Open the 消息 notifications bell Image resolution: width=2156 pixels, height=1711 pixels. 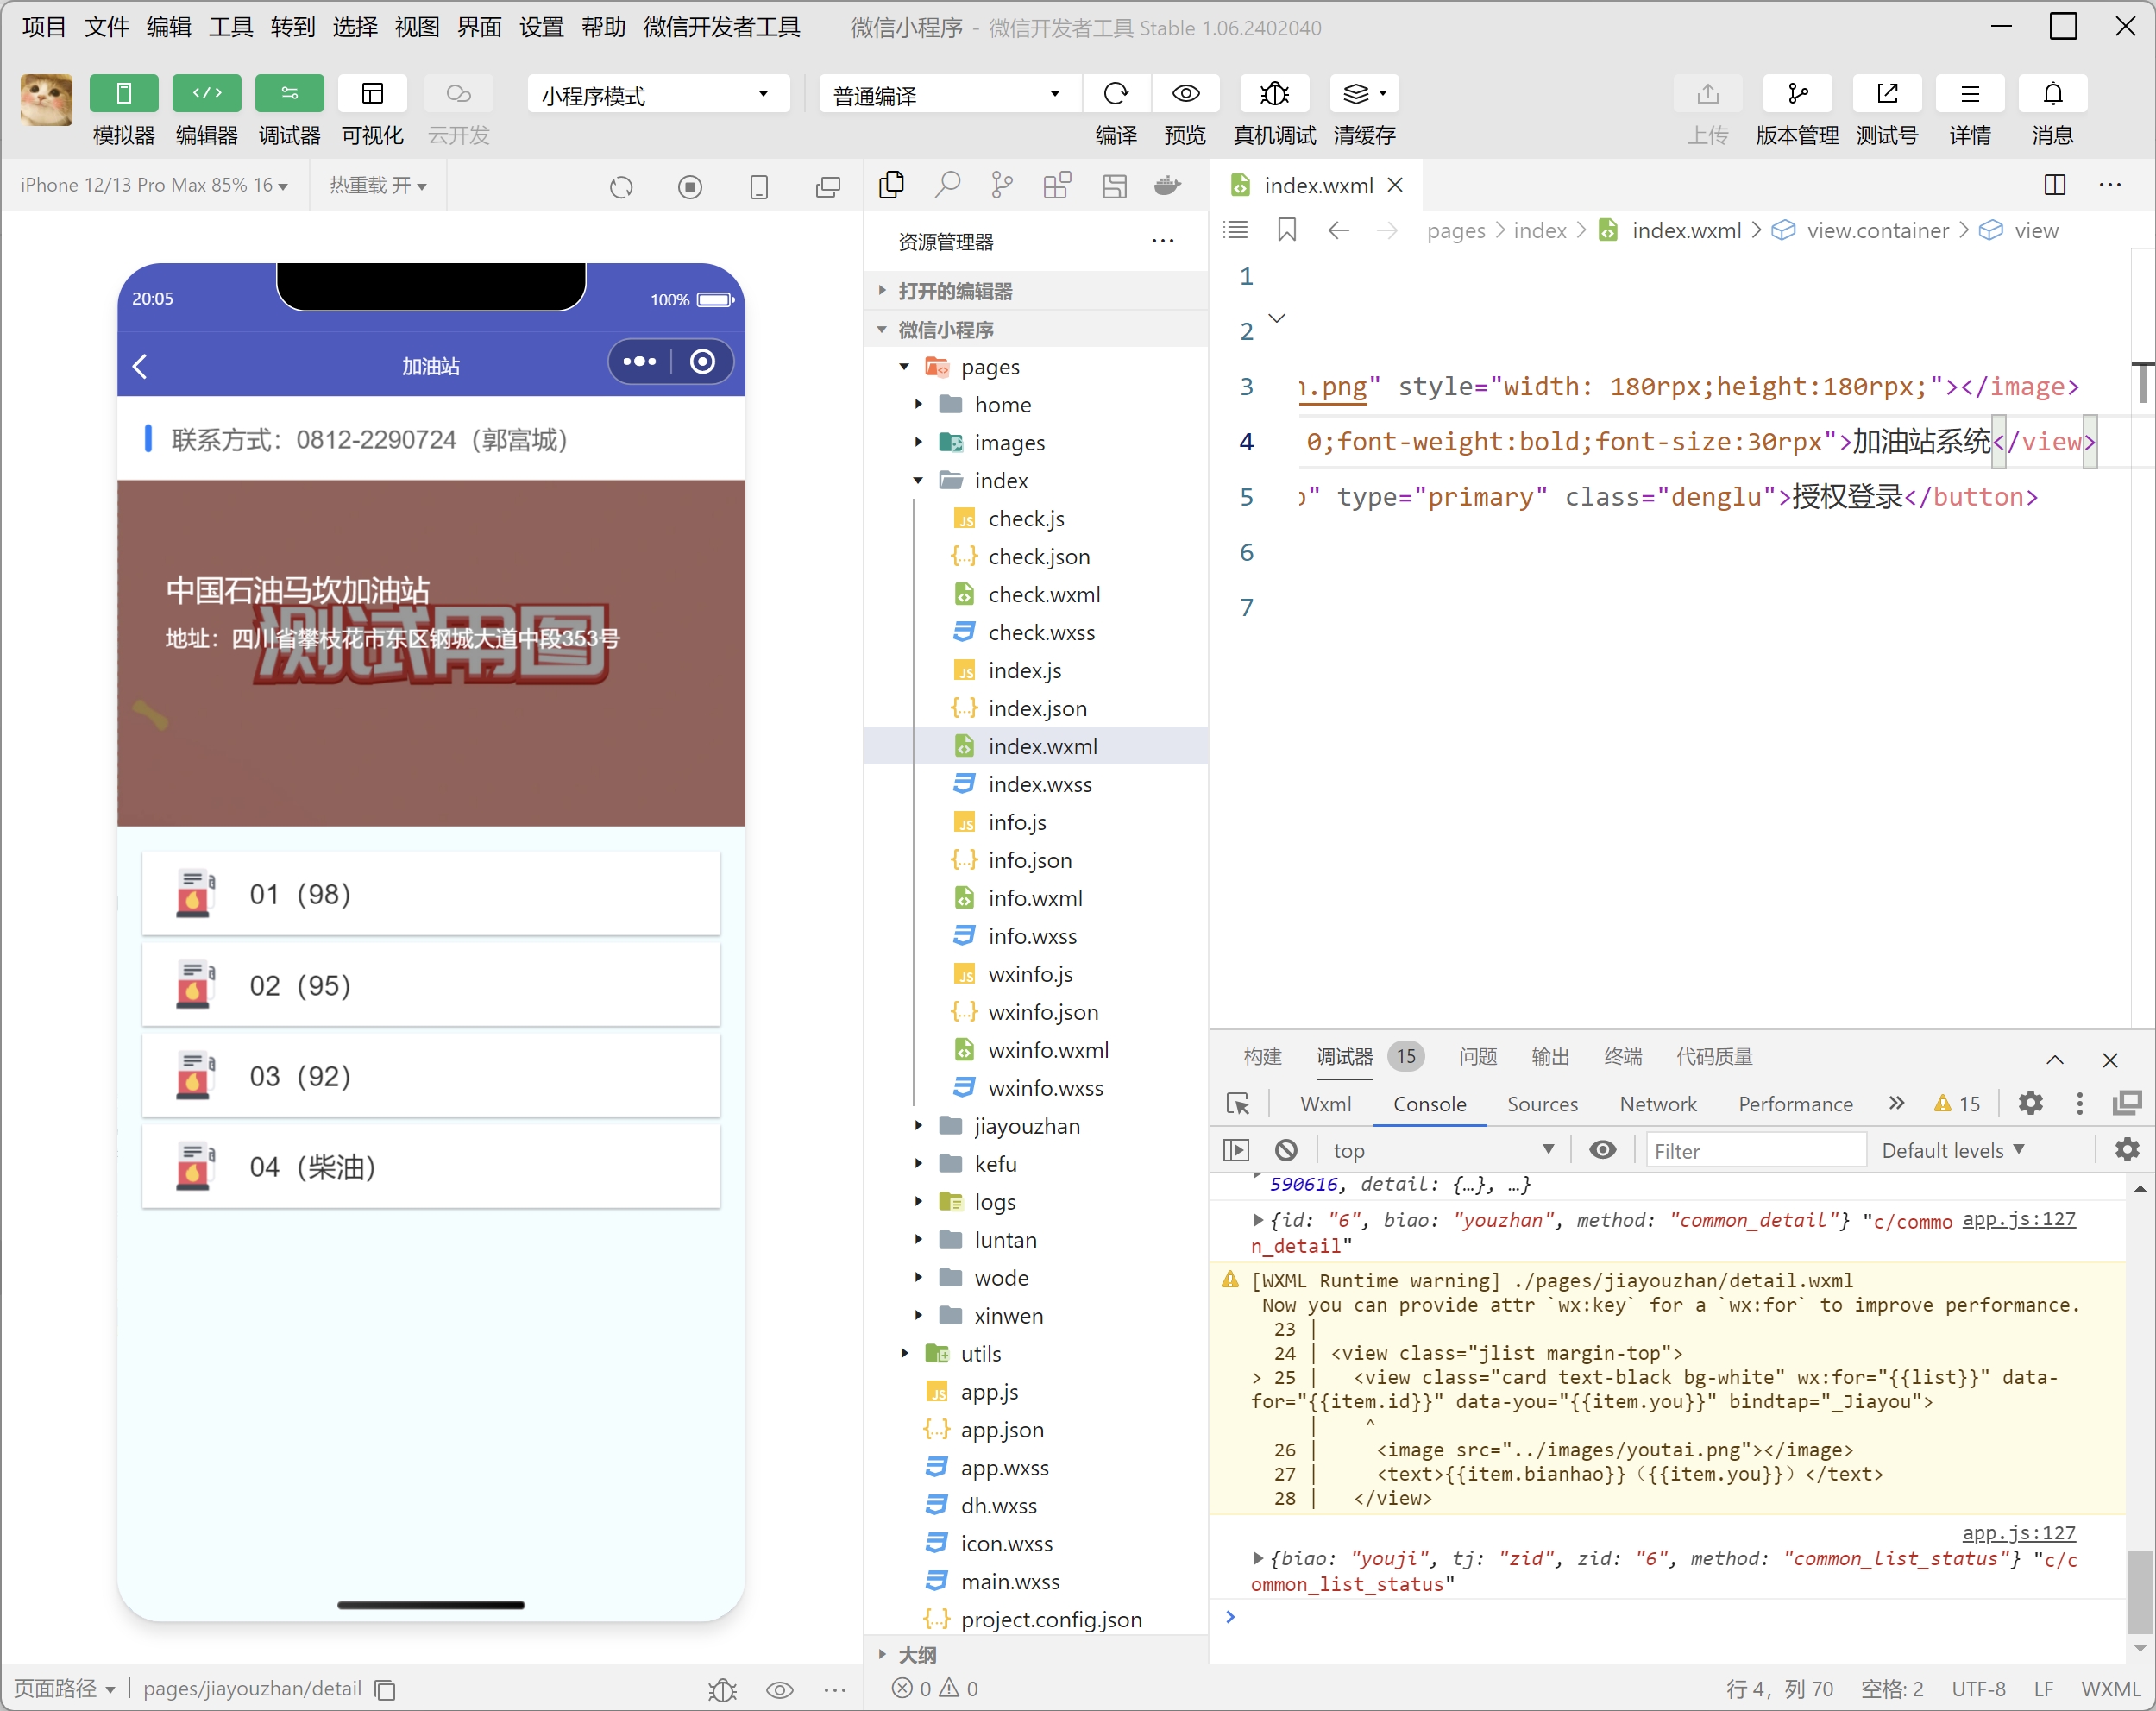tap(2052, 94)
